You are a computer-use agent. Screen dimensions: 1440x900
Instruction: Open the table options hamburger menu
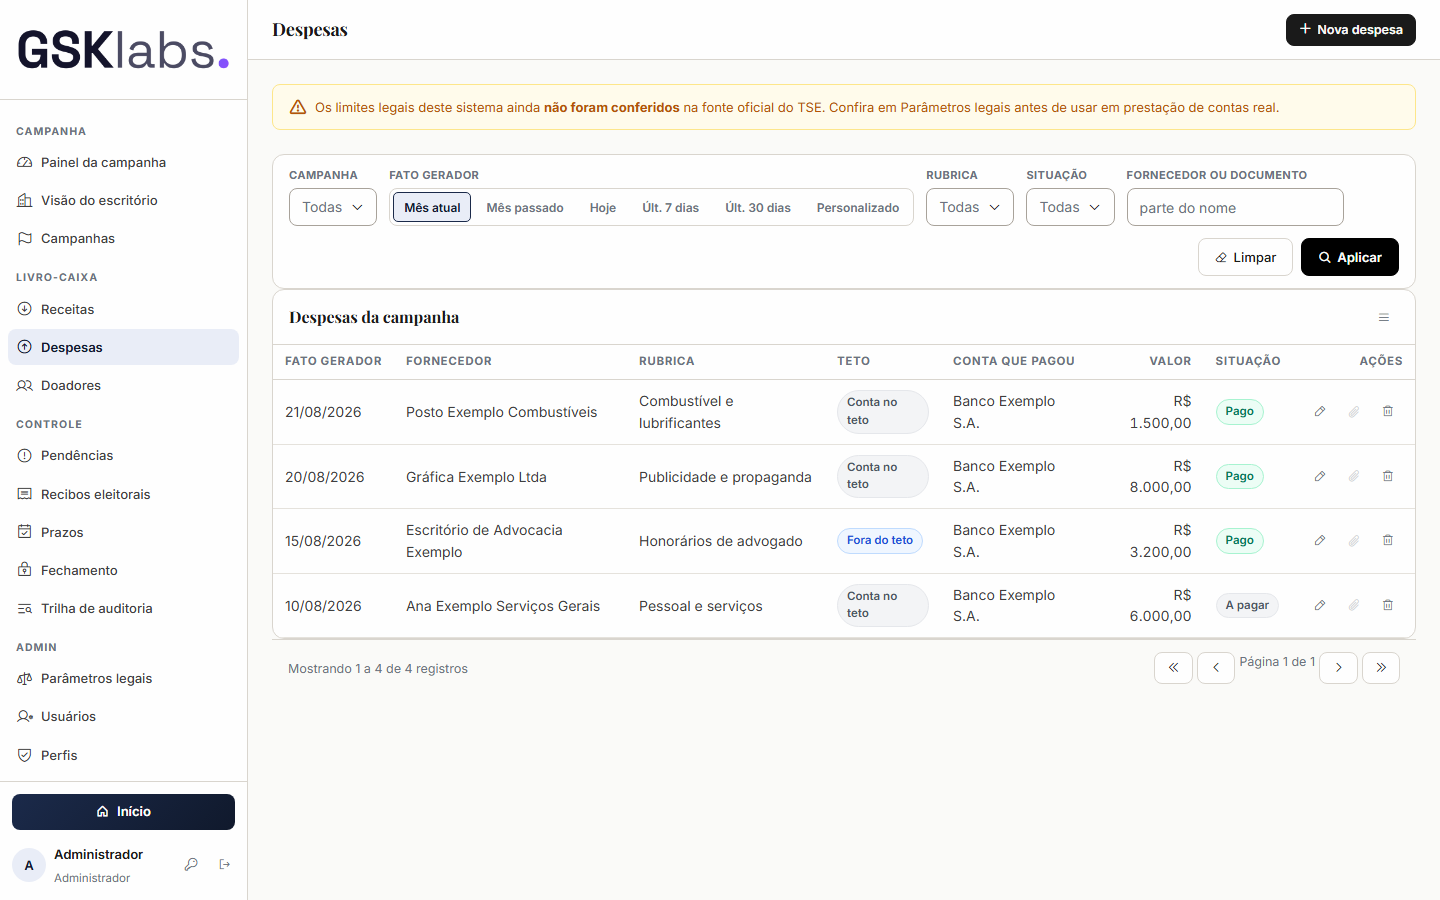tap(1384, 318)
